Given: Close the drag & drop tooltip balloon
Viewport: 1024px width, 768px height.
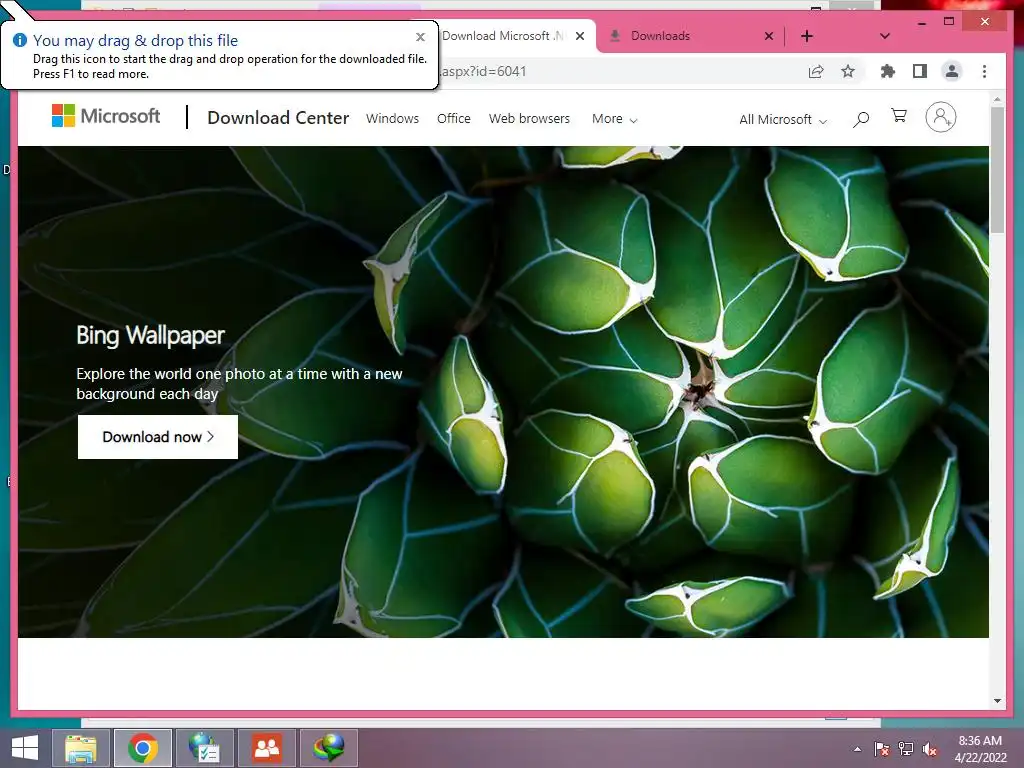Looking at the screenshot, I should 421,37.
